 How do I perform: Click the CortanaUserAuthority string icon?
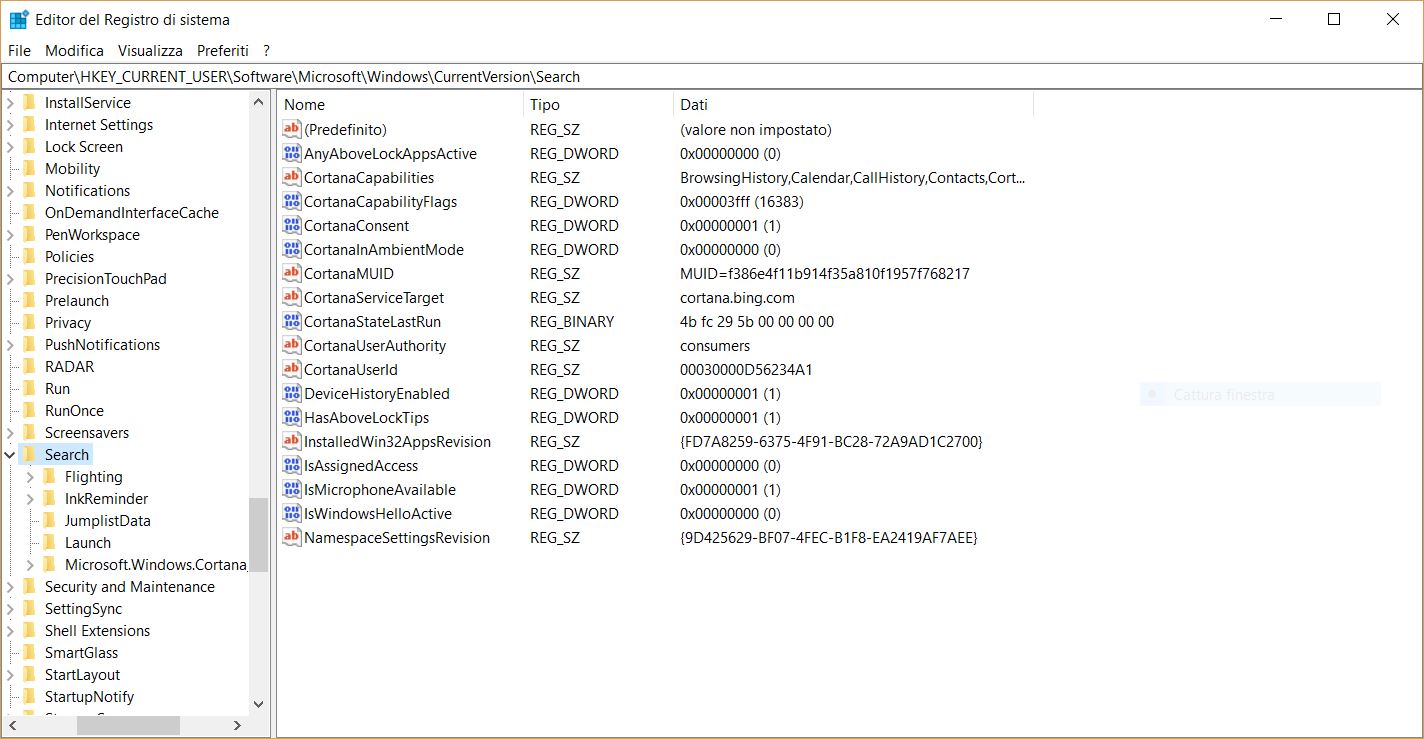click(x=292, y=345)
